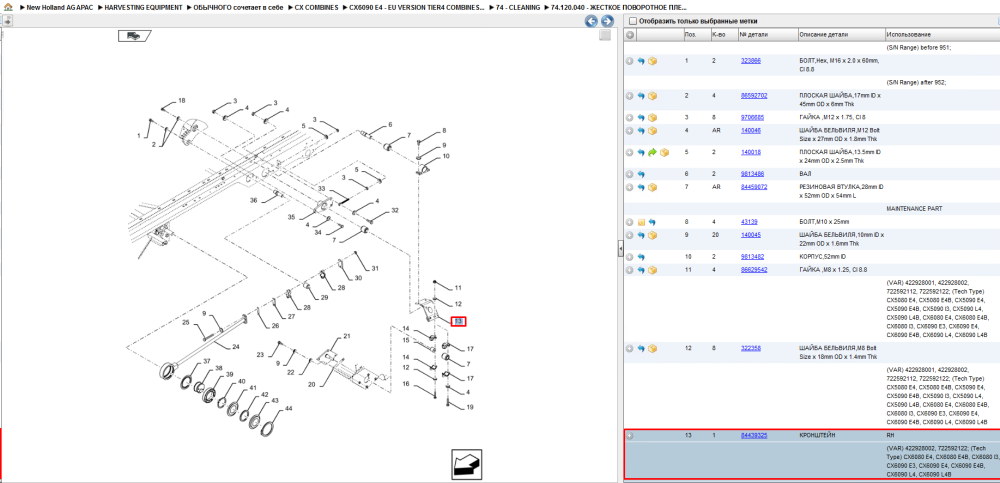Viewport: 1000px width, 483px height.
Task: Open part number link 43139
Action: click(749, 221)
